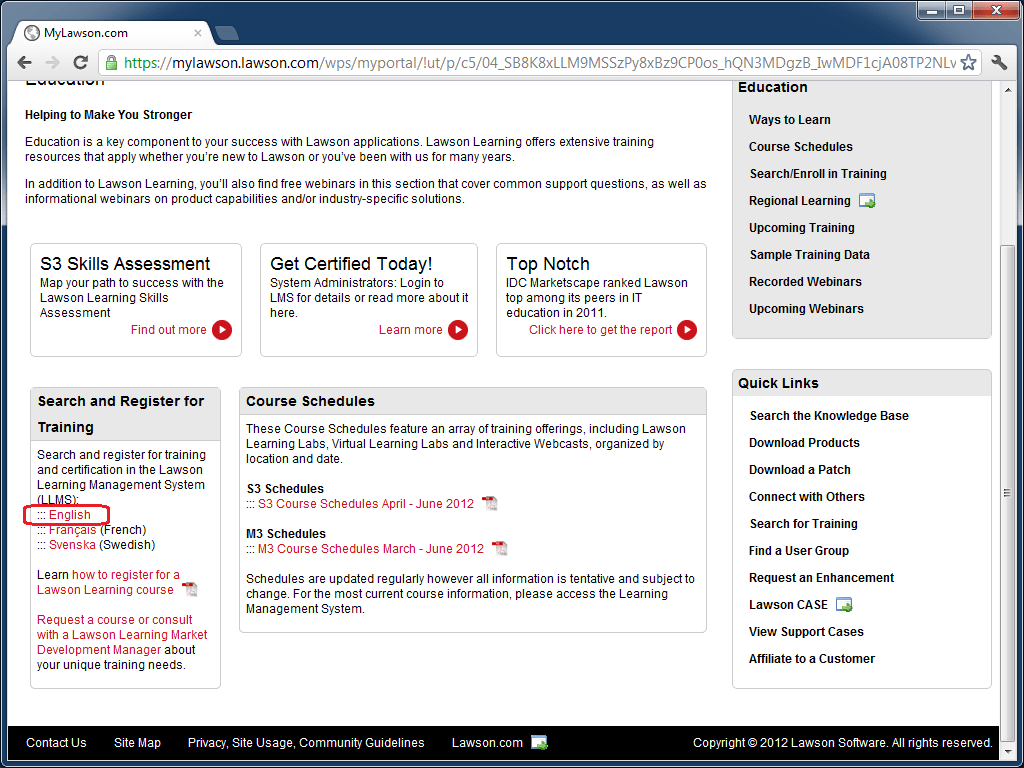Click the external-link icon next to Lawson CASE
This screenshot has width=1024, height=768.
tap(842, 604)
